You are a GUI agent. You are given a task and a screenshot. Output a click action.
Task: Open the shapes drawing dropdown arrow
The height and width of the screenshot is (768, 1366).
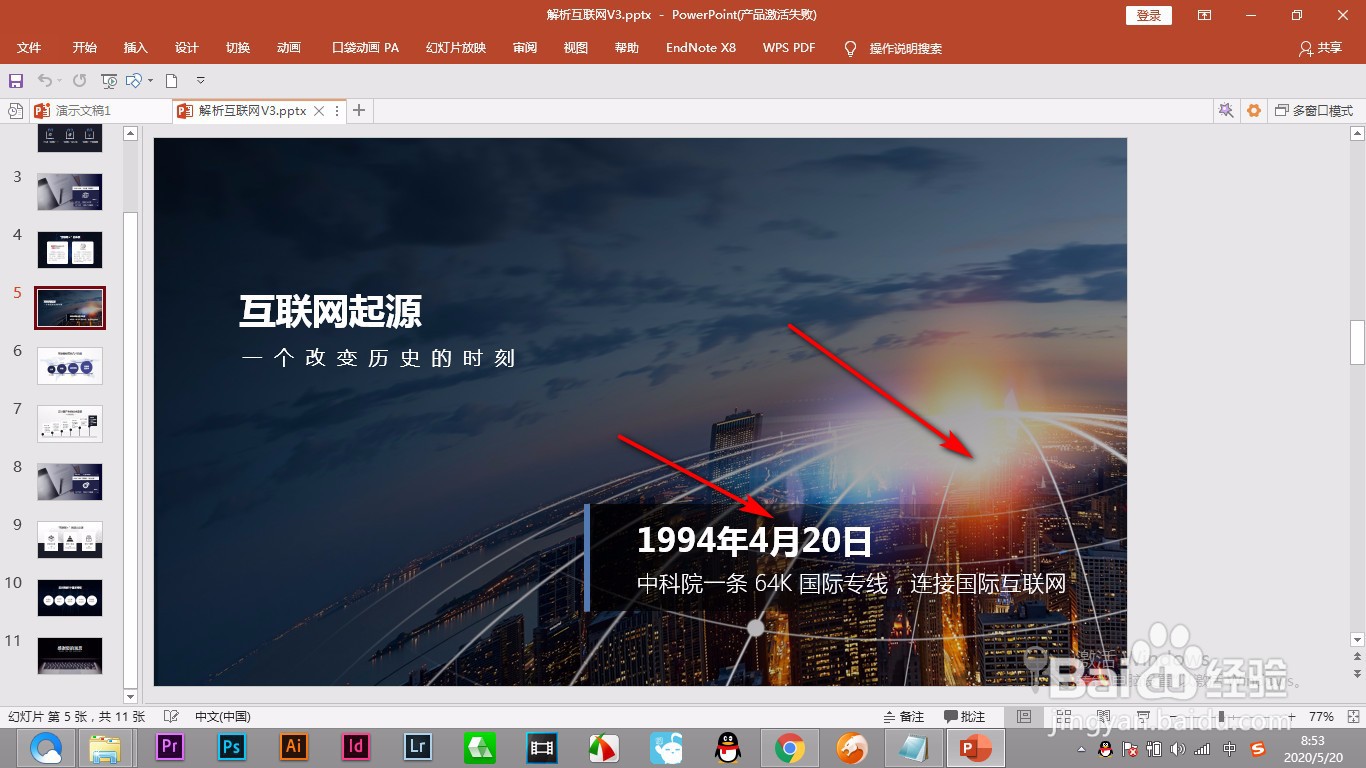pos(151,80)
